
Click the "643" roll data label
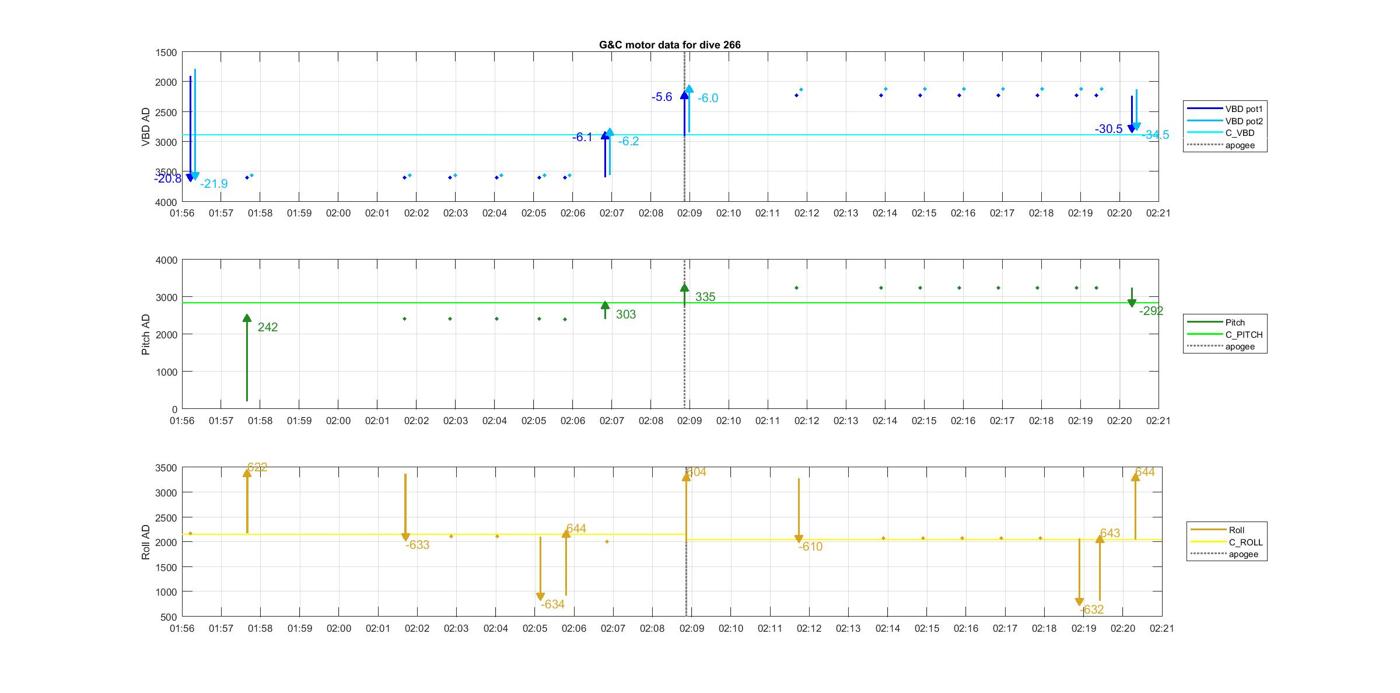[x=1109, y=534]
